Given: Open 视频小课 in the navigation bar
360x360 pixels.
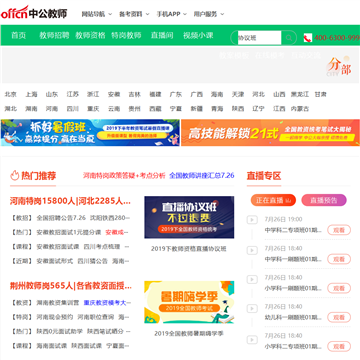Looking at the screenshot, I should 198,35.
